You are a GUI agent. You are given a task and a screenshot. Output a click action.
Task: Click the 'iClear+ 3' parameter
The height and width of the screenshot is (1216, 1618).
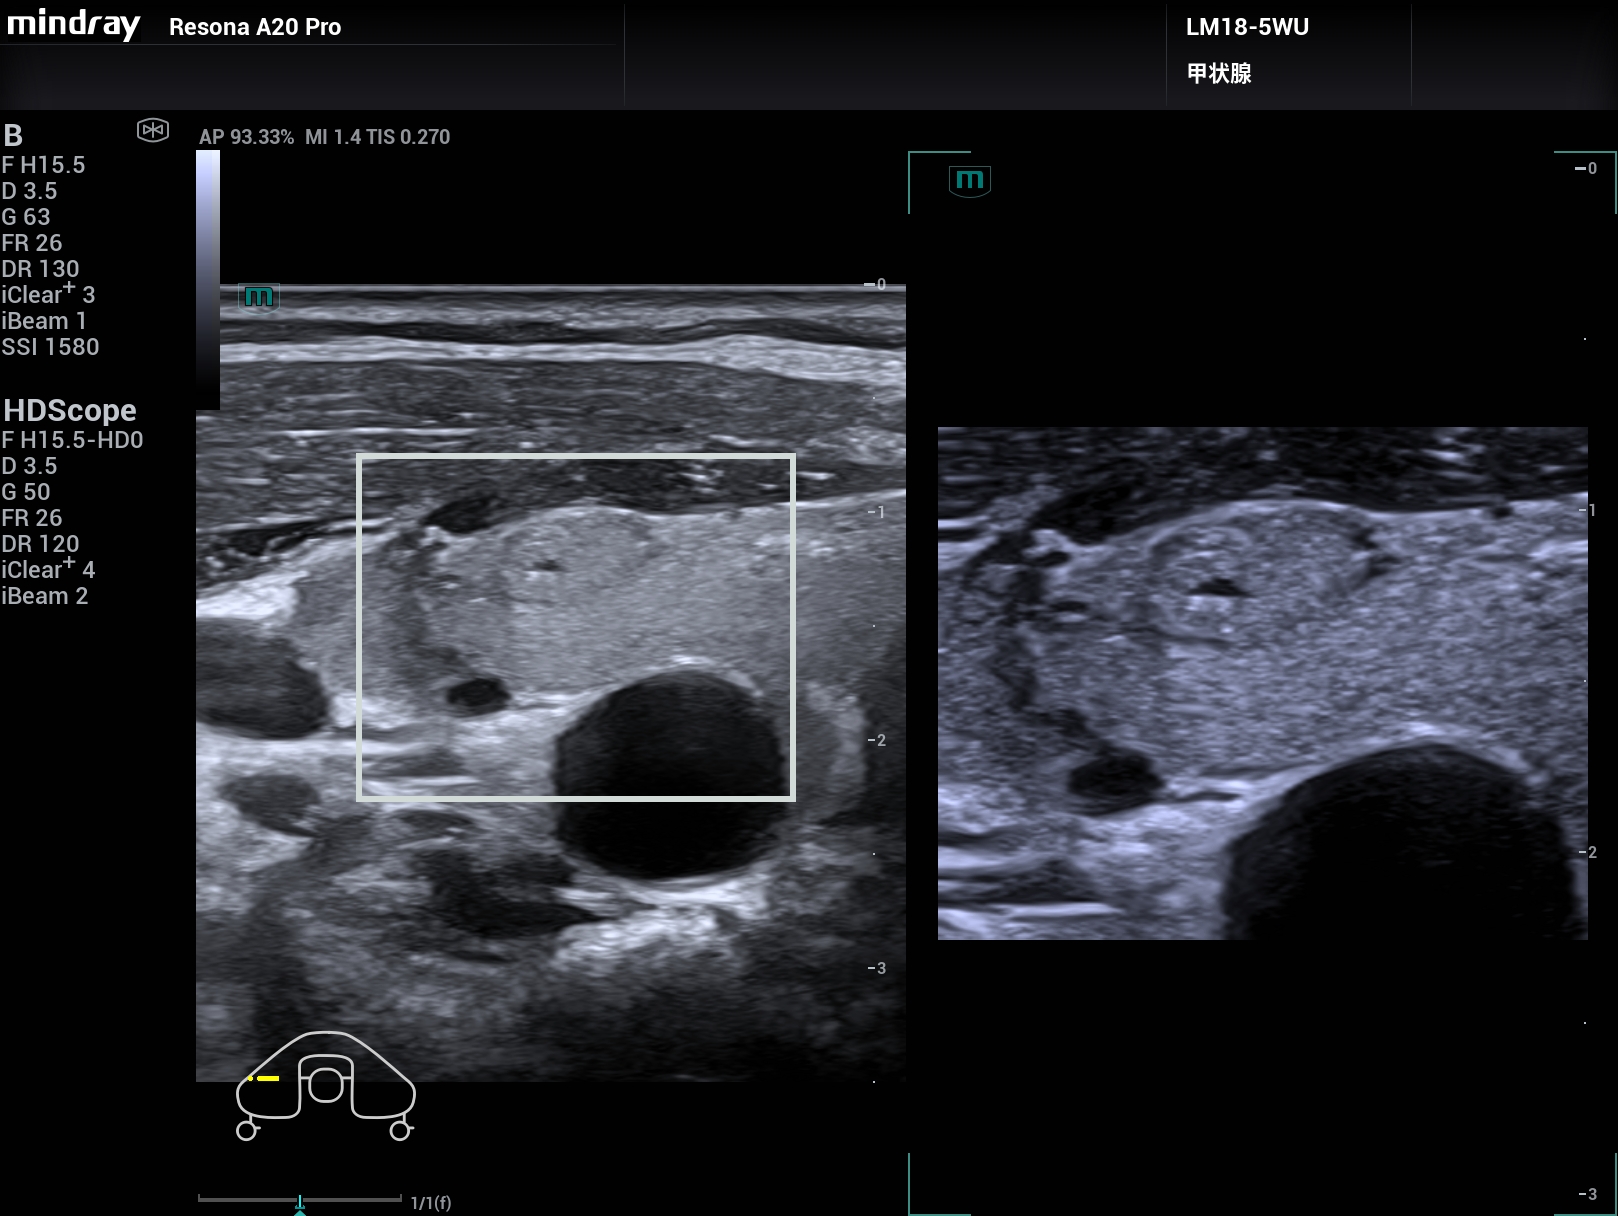(48, 294)
